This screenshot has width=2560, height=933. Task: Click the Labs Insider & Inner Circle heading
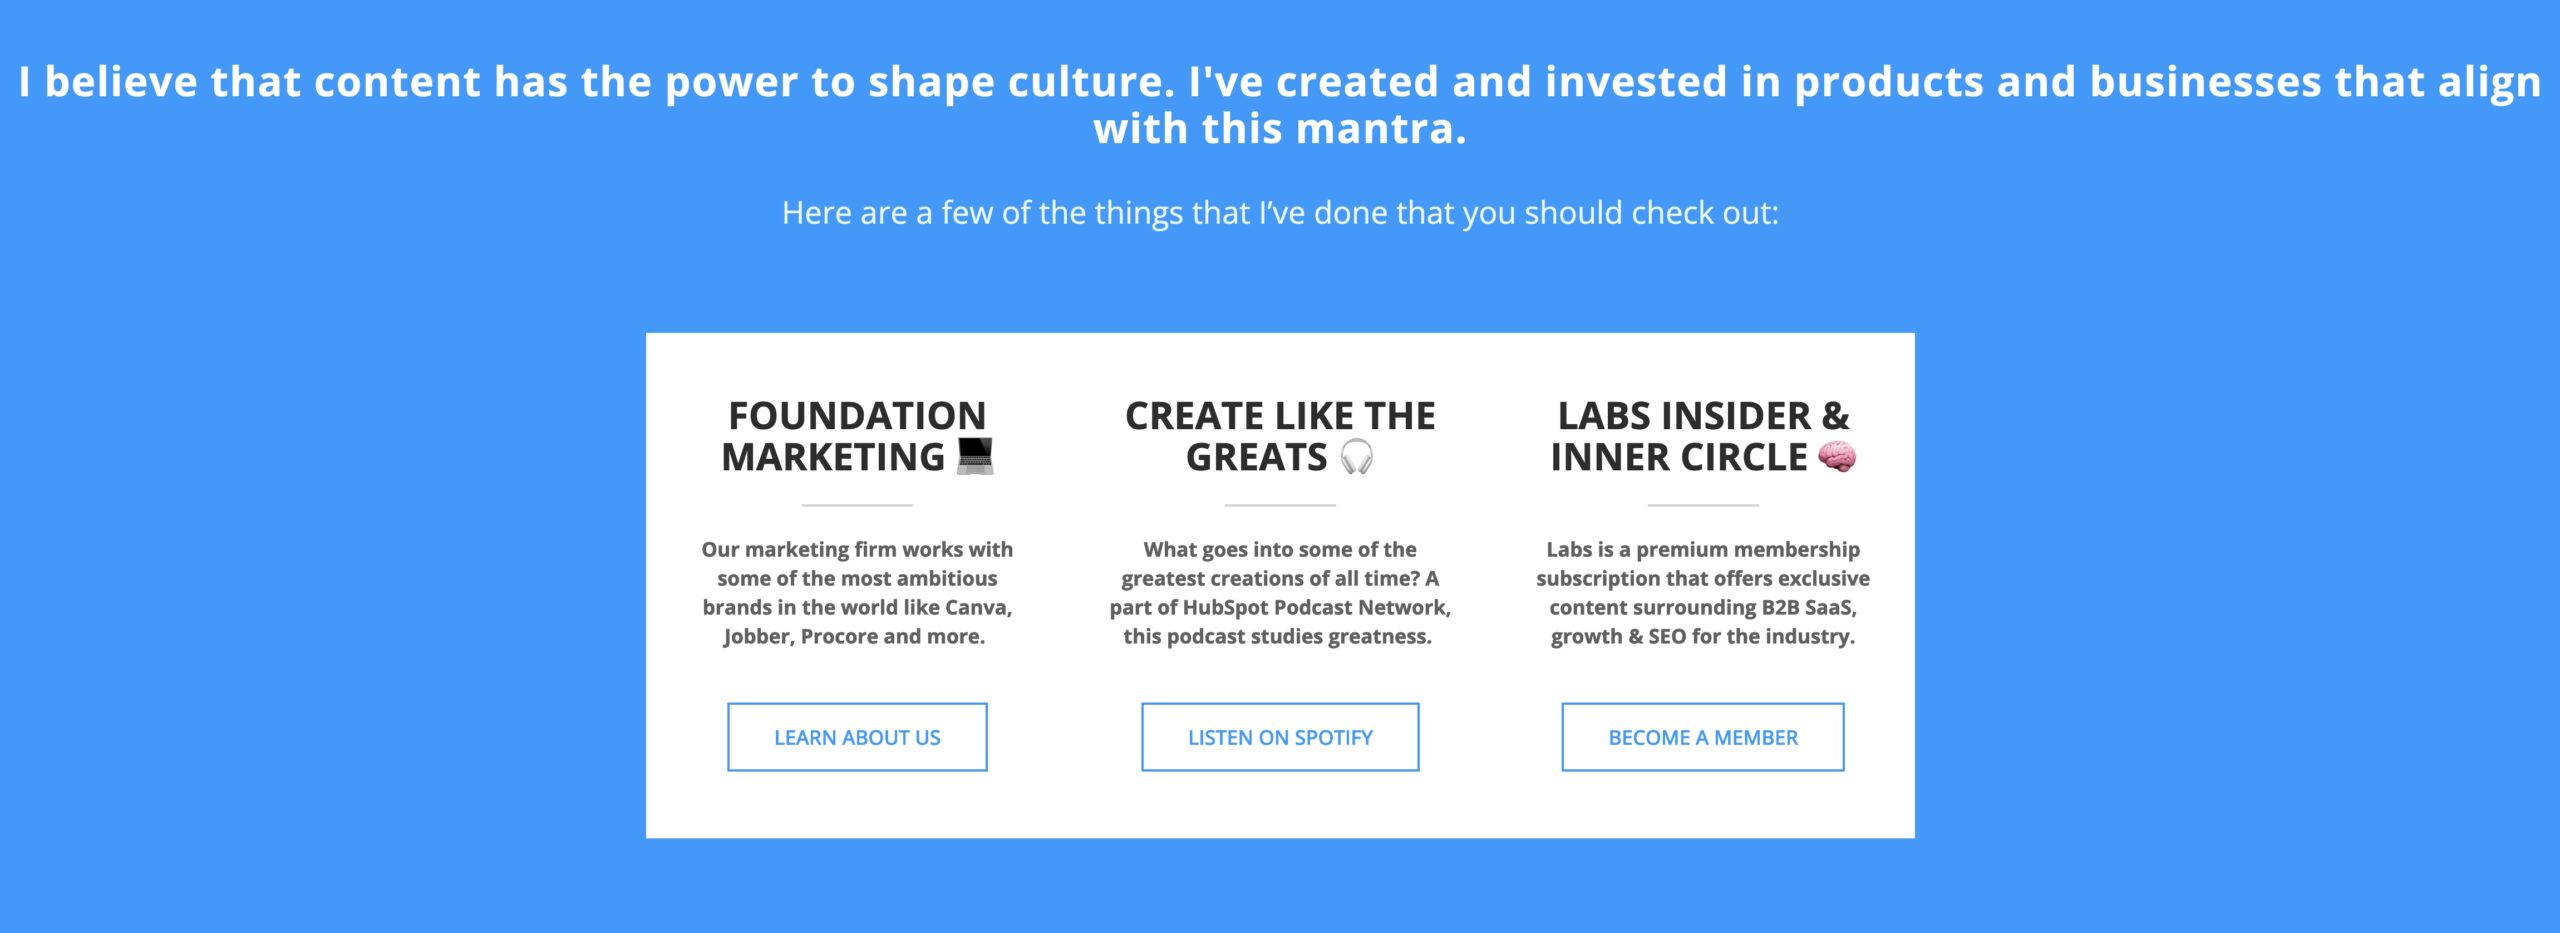(1702, 436)
